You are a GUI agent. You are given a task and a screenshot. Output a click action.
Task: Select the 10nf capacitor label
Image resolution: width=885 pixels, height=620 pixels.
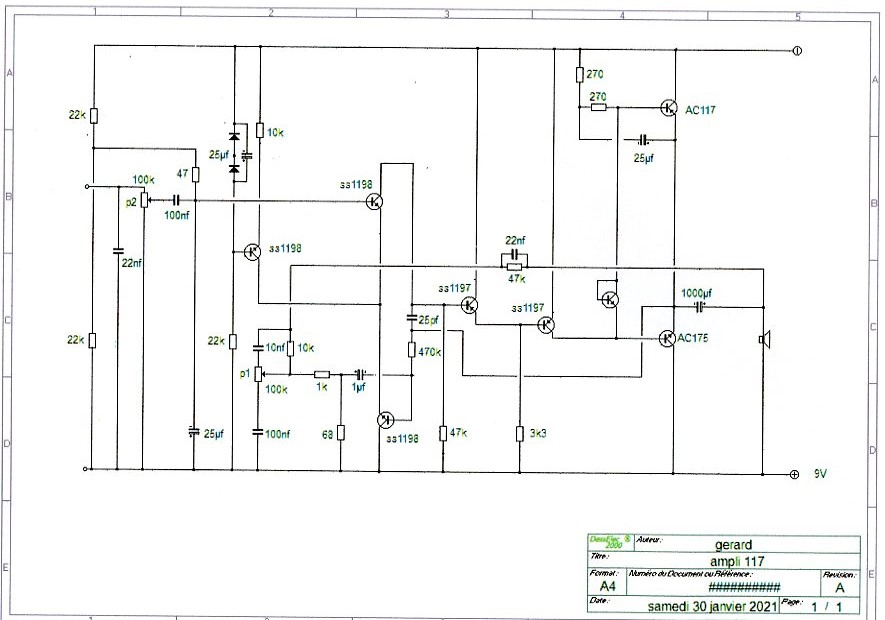(275, 348)
